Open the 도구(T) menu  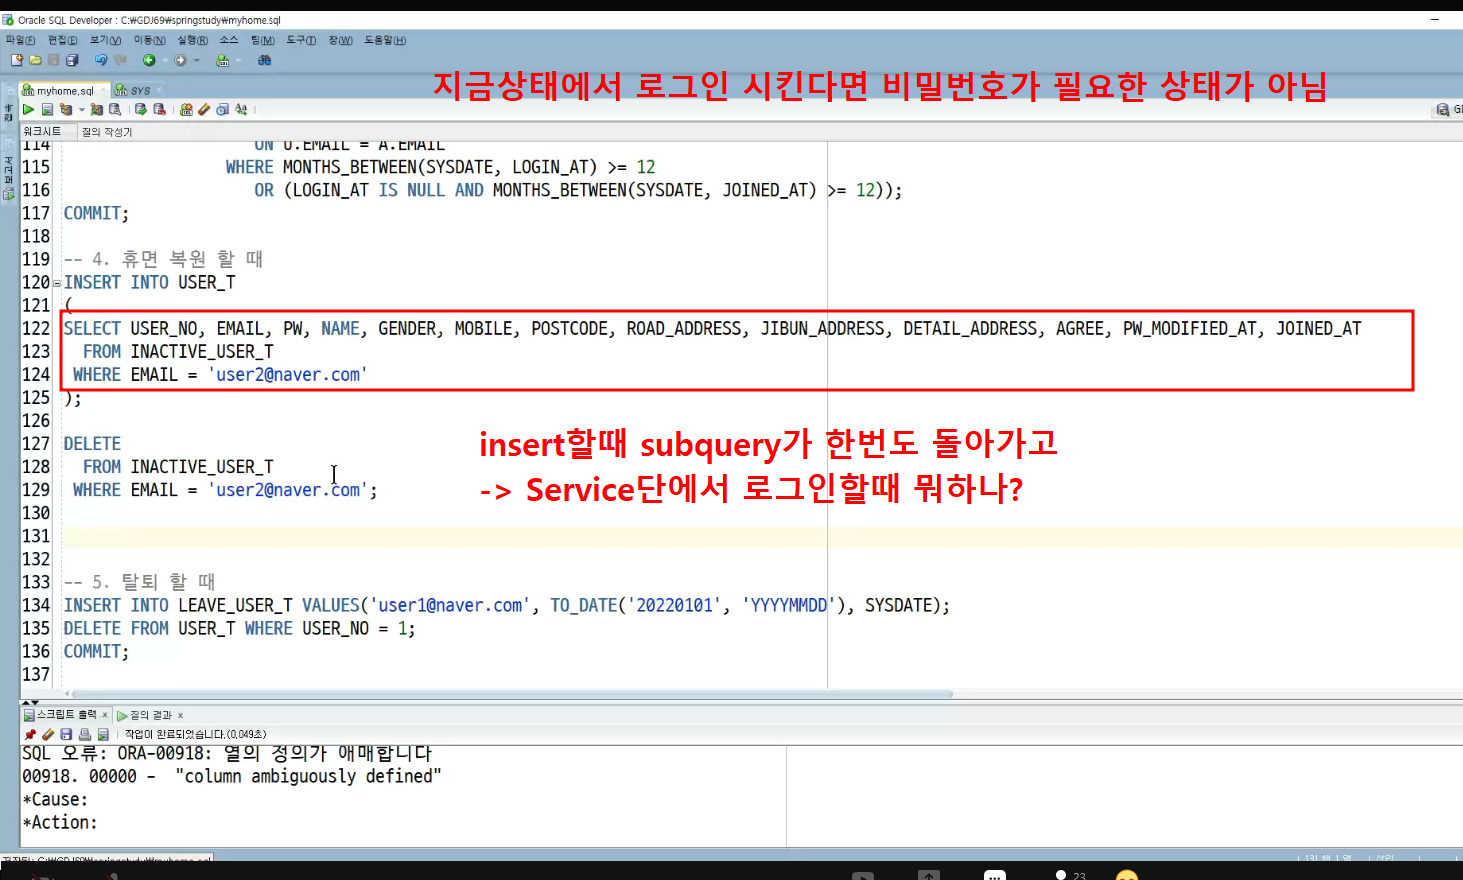pyautogui.click(x=301, y=40)
